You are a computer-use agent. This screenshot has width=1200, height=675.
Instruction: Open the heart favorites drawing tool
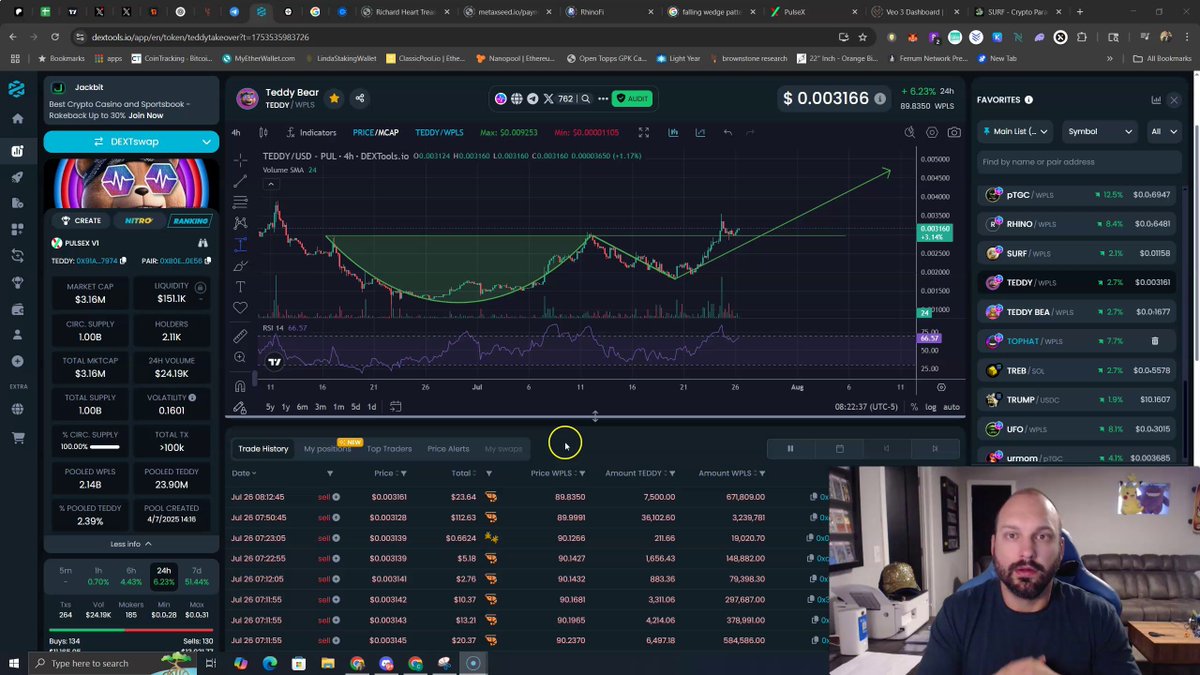point(240,308)
